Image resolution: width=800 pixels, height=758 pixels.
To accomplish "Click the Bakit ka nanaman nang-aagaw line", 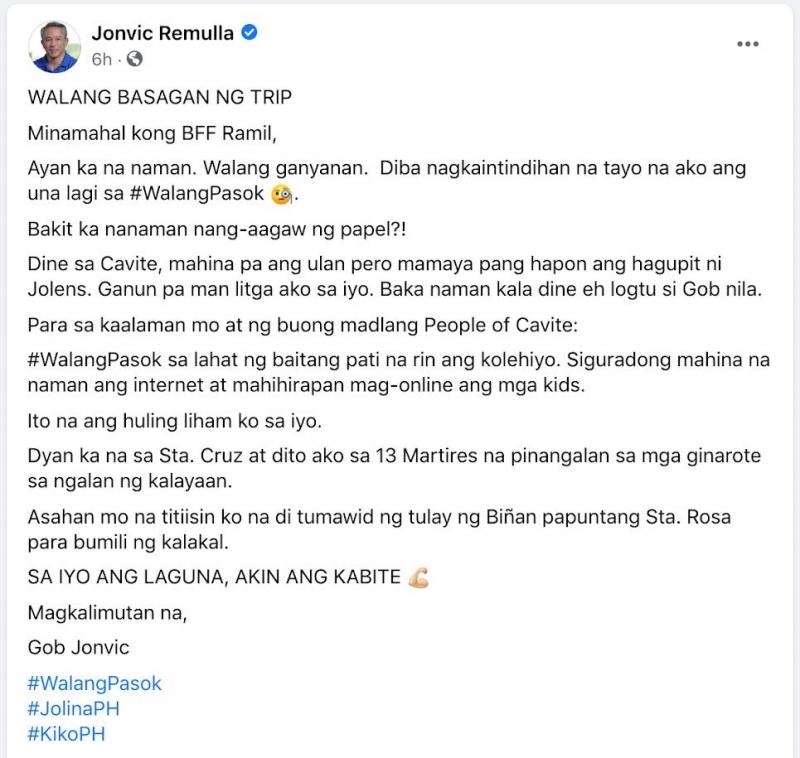I will click(217, 230).
